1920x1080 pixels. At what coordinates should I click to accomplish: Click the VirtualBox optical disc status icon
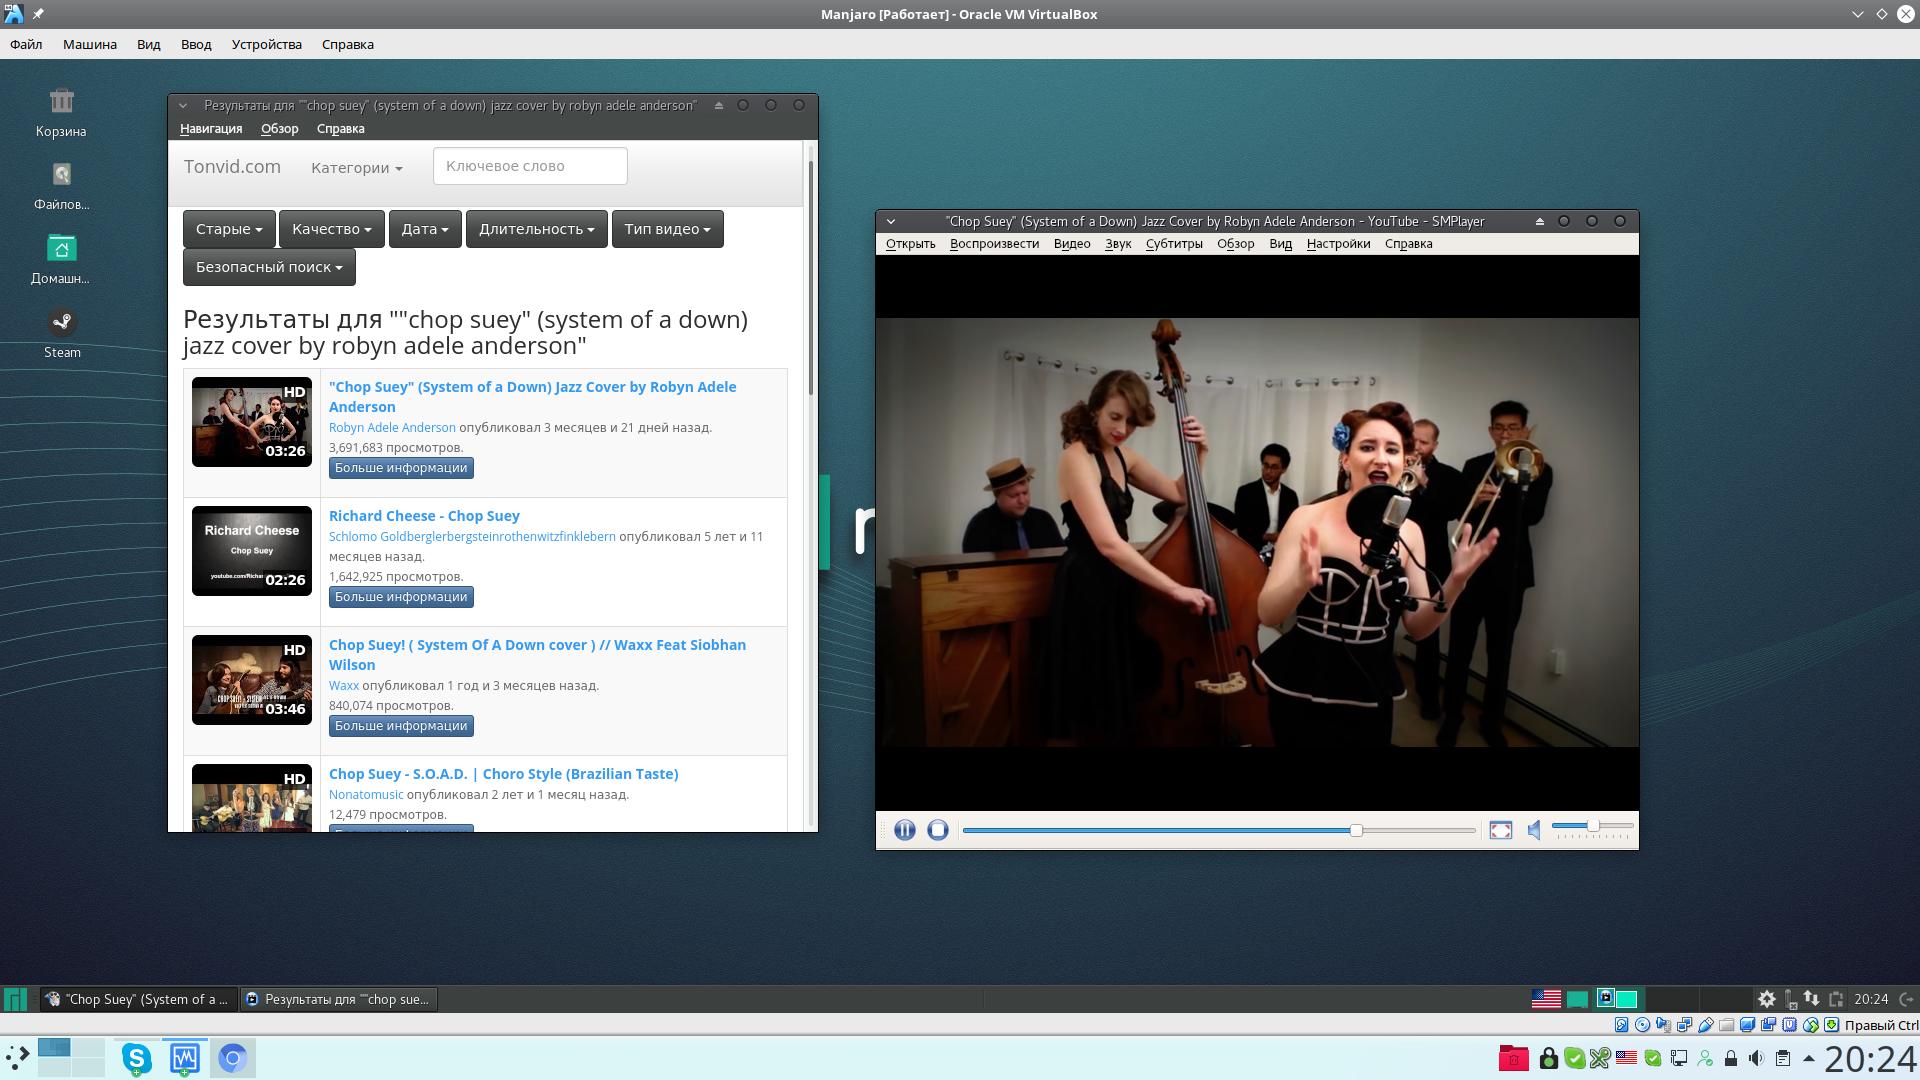click(x=1642, y=1025)
